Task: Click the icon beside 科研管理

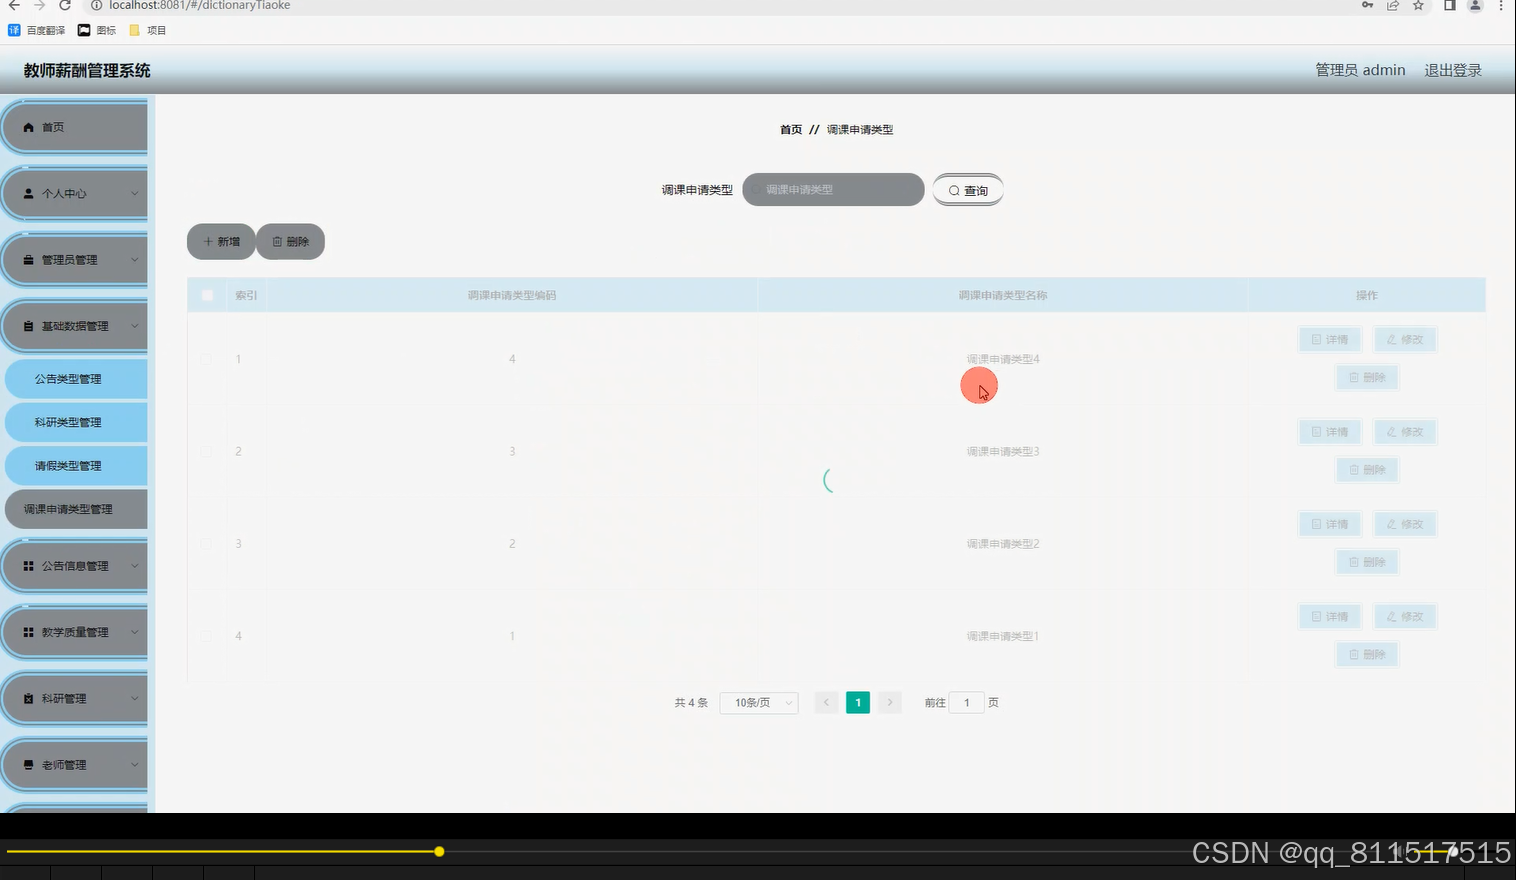Action: (29, 699)
